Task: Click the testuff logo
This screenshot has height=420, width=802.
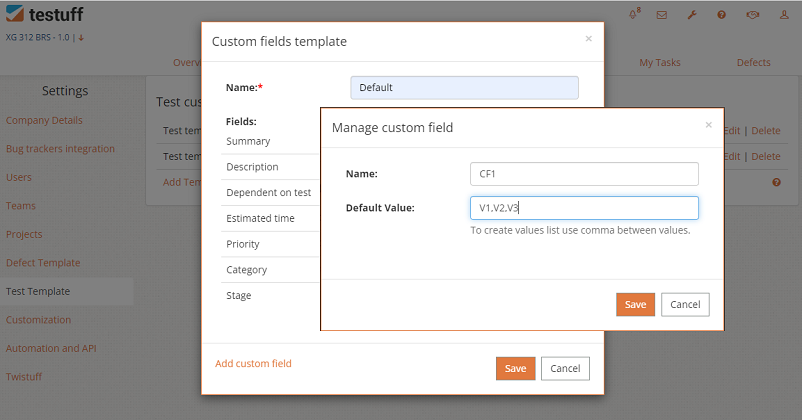Action: click(x=44, y=14)
